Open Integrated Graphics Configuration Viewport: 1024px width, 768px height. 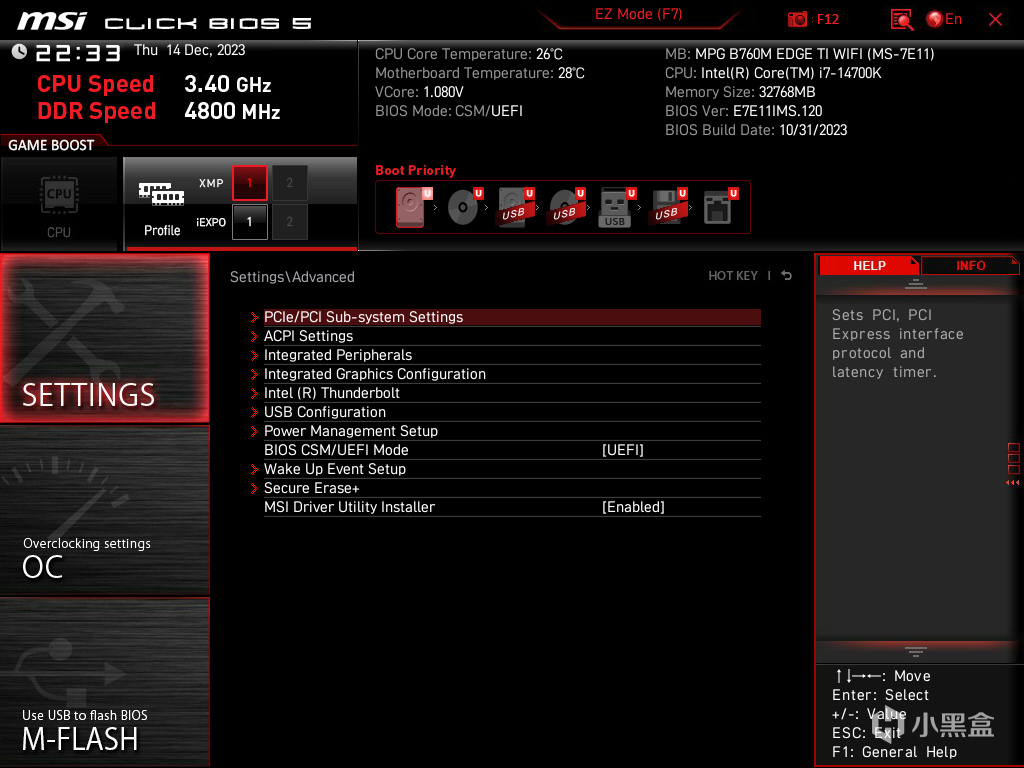coord(512,374)
